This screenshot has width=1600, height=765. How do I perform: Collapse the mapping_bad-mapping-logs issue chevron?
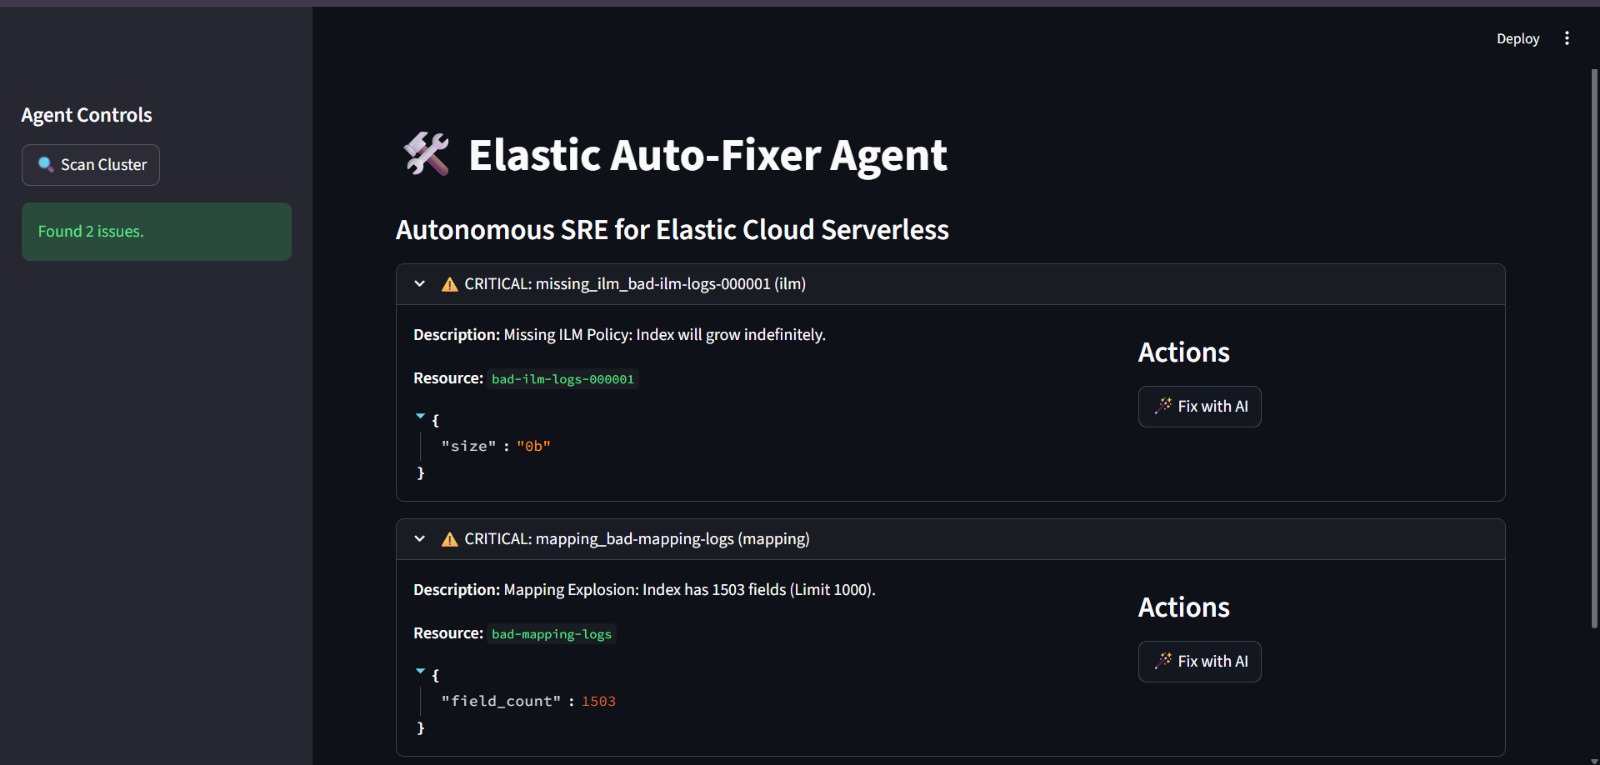420,539
